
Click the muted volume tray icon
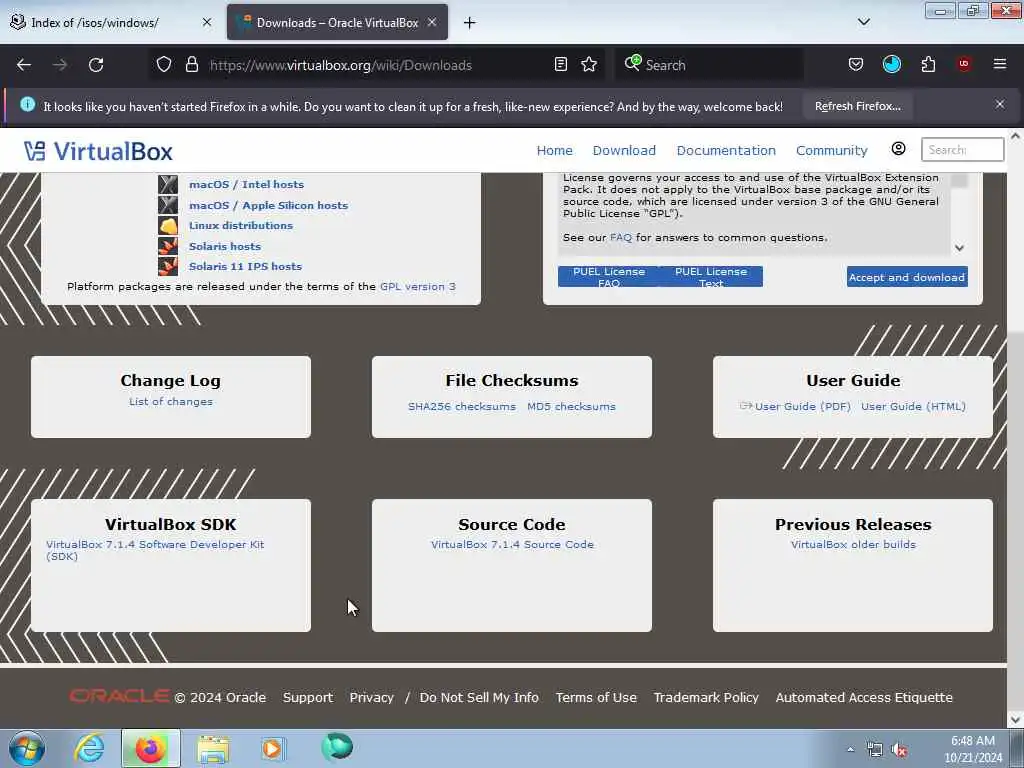click(x=900, y=750)
